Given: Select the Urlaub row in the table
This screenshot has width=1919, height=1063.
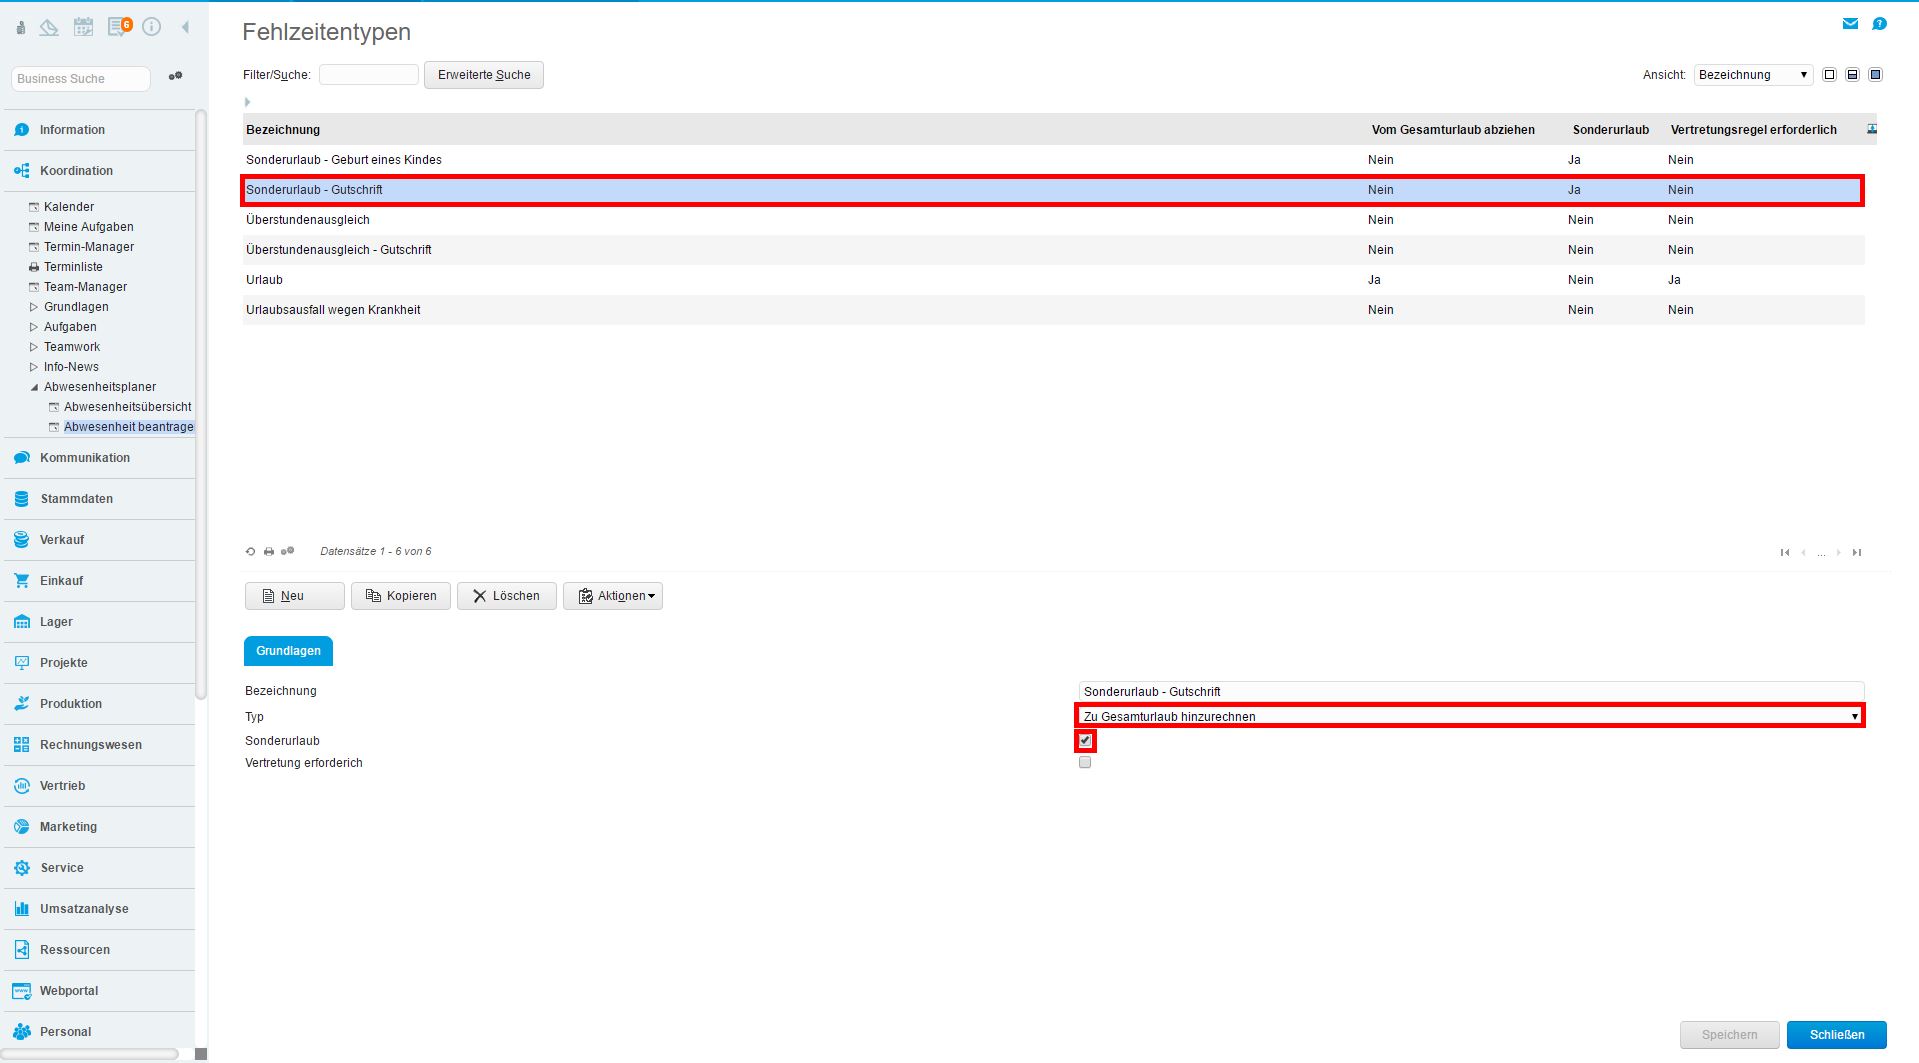Looking at the screenshot, I should 1053,280.
